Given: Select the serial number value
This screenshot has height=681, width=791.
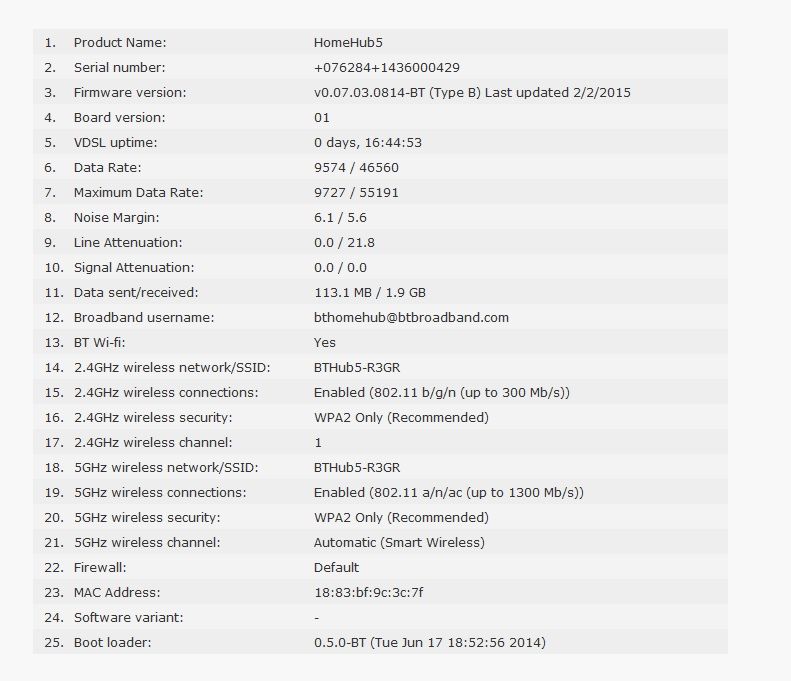Looking at the screenshot, I should [386, 68].
